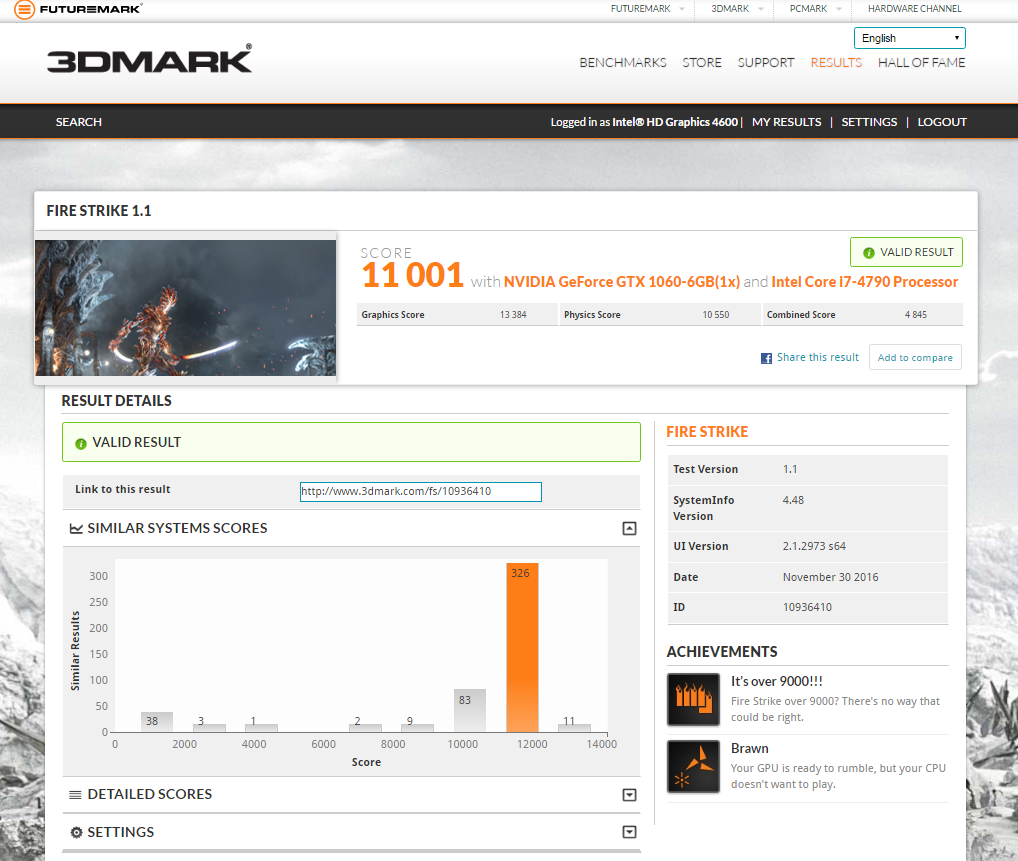Screen dimensions: 1018x861
Task: Click the LOGOUT link
Action: (x=941, y=122)
